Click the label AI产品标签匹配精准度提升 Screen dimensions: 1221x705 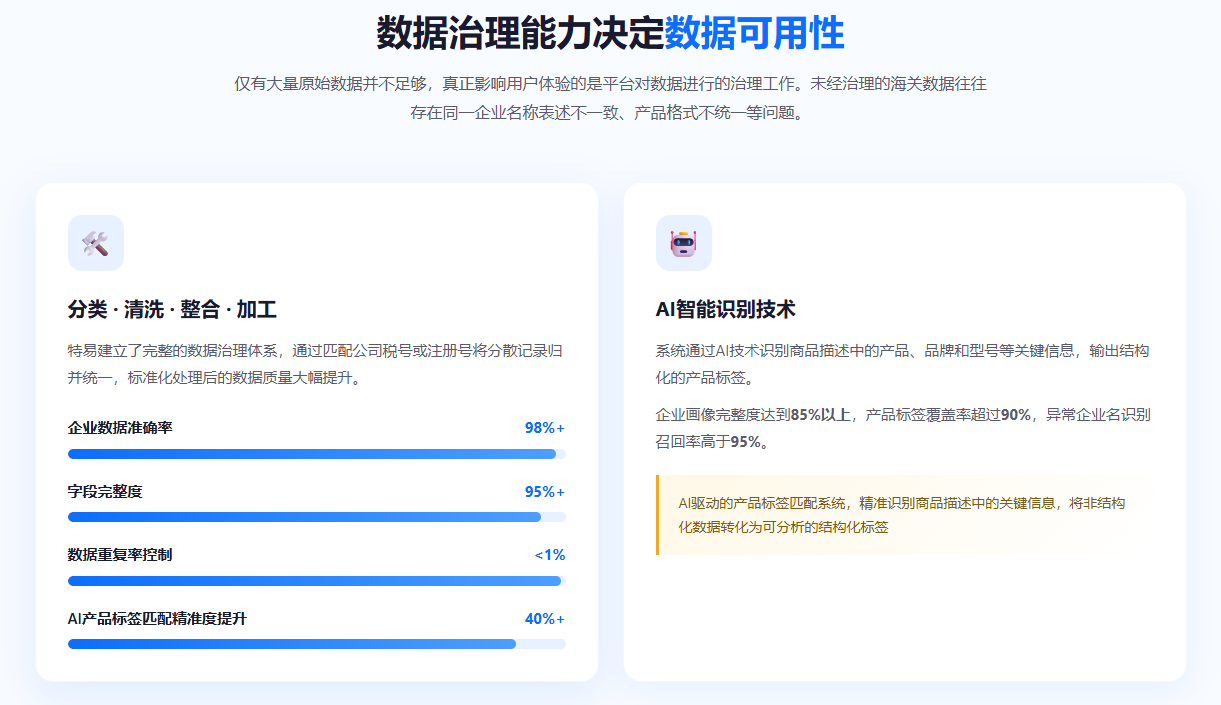(157, 619)
